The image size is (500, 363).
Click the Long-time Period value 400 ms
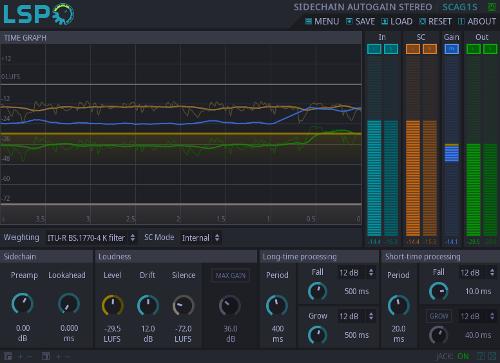click(x=277, y=334)
